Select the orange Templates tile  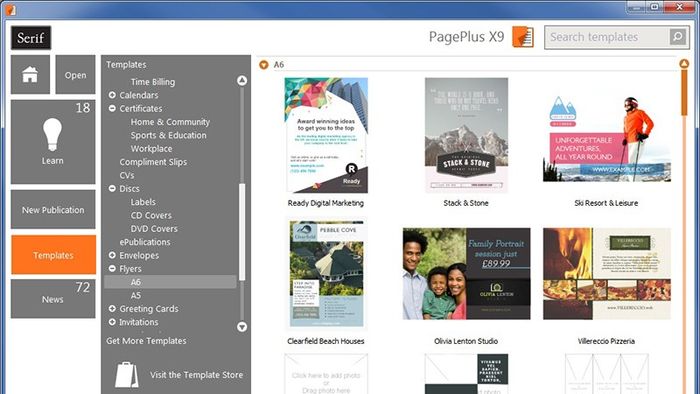pyautogui.click(x=54, y=255)
